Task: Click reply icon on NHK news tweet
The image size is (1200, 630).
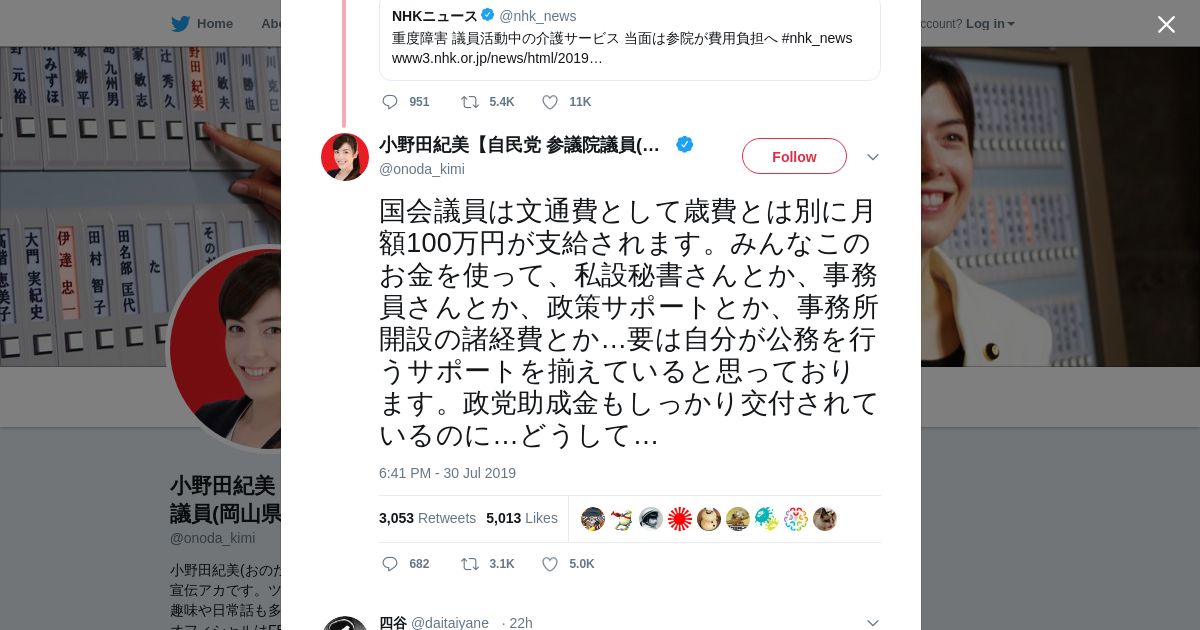Action: [390, 102]
